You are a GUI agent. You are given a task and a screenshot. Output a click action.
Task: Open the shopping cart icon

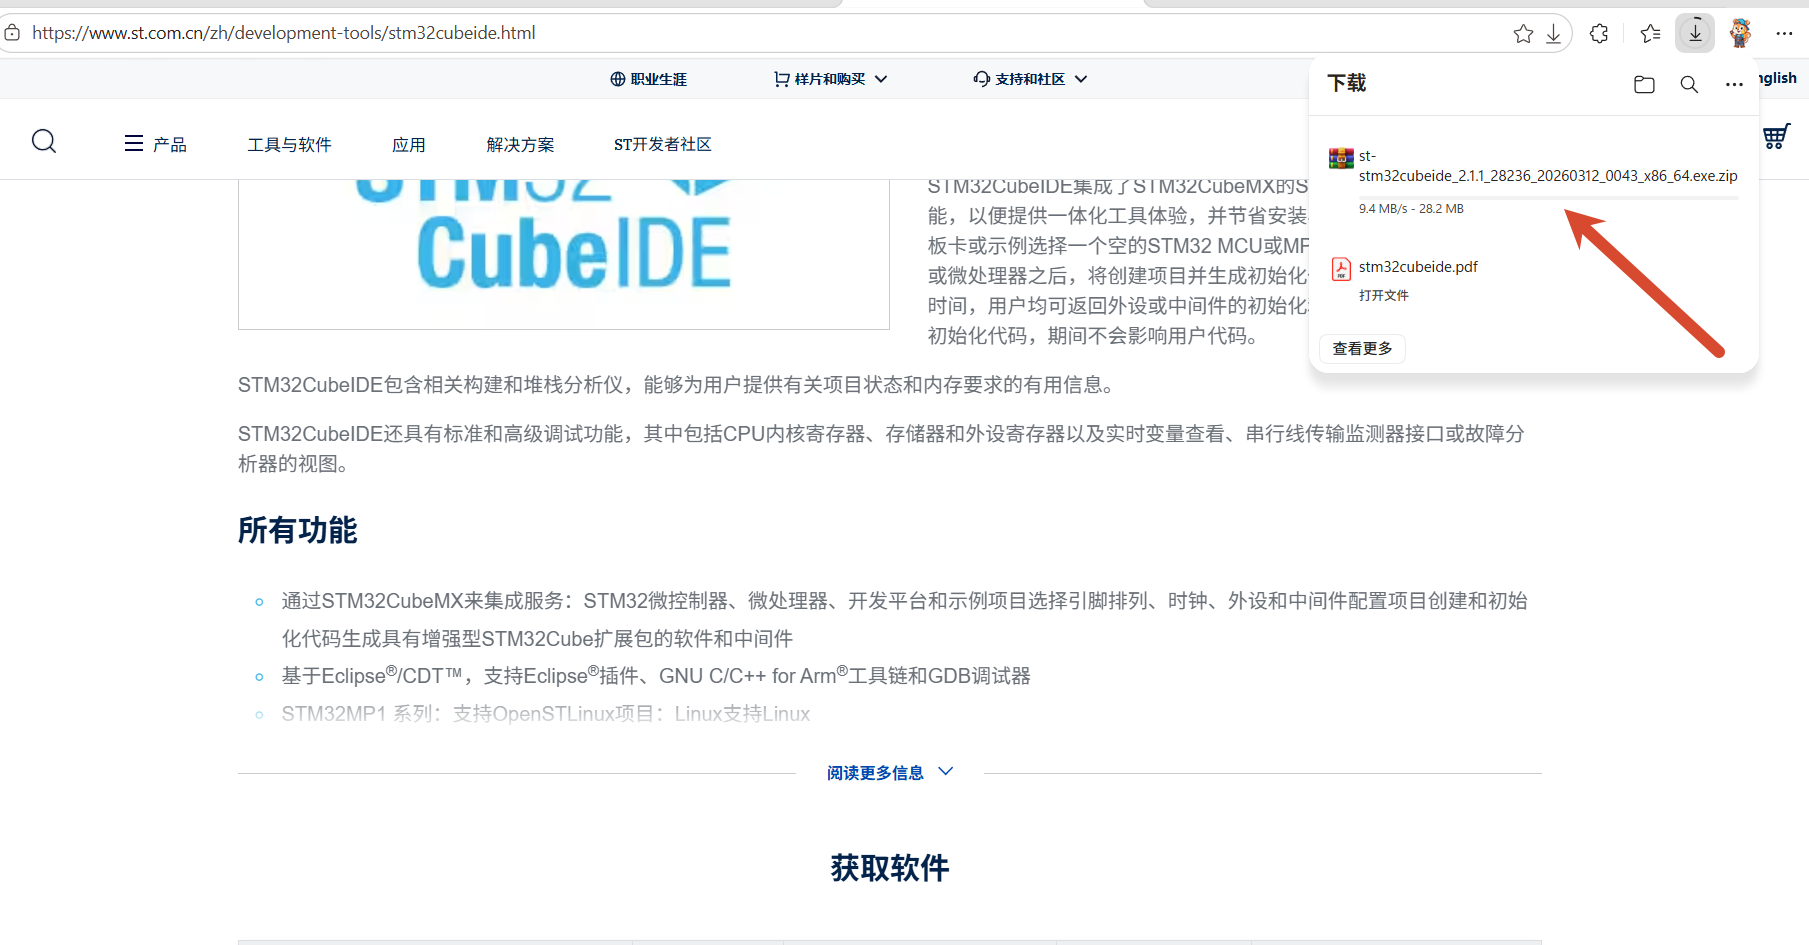(1776, 136)
